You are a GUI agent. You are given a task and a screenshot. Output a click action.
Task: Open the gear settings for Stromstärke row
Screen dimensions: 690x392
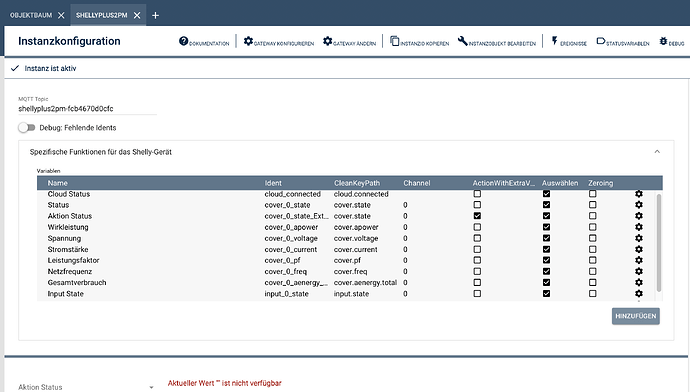pyautogui.click(x=639, y=249)
